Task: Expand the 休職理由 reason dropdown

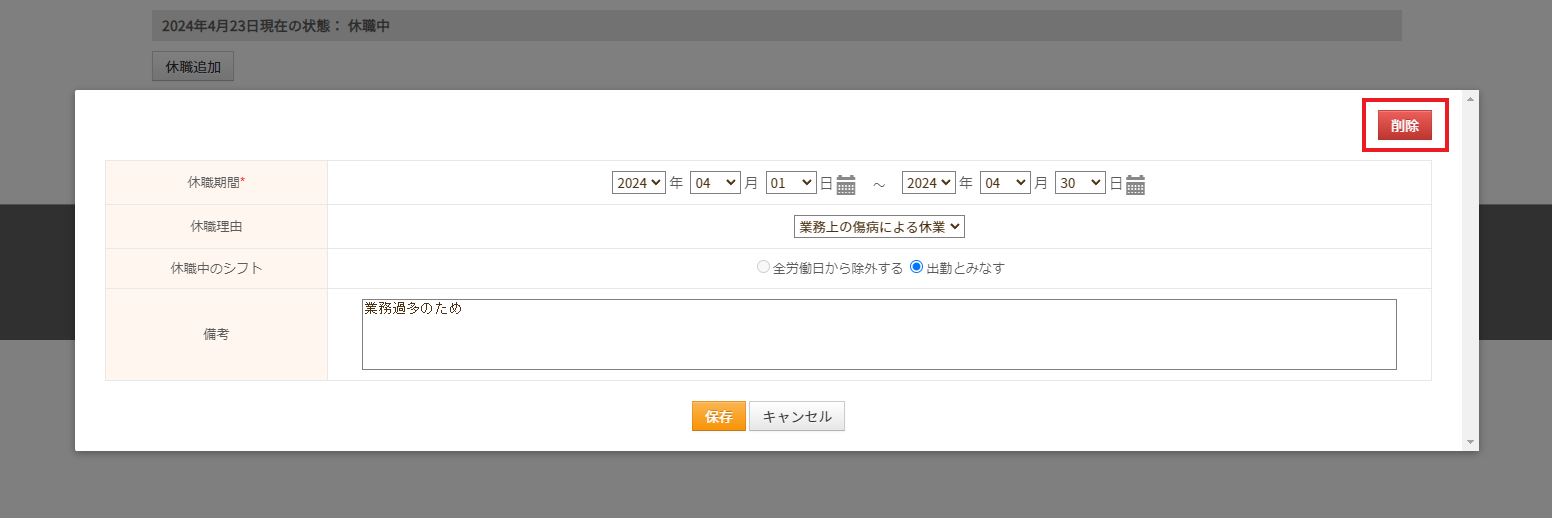Action: pyautogui.click(x=879, y=227)
